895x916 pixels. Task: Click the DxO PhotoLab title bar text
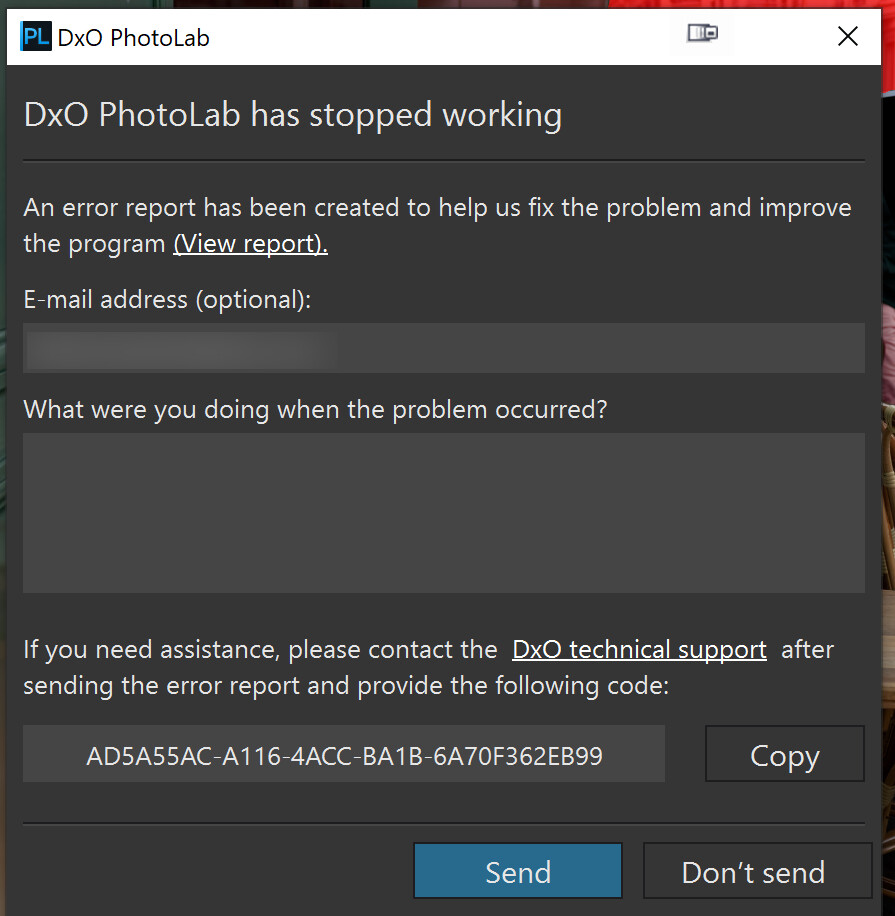(133, 38)
